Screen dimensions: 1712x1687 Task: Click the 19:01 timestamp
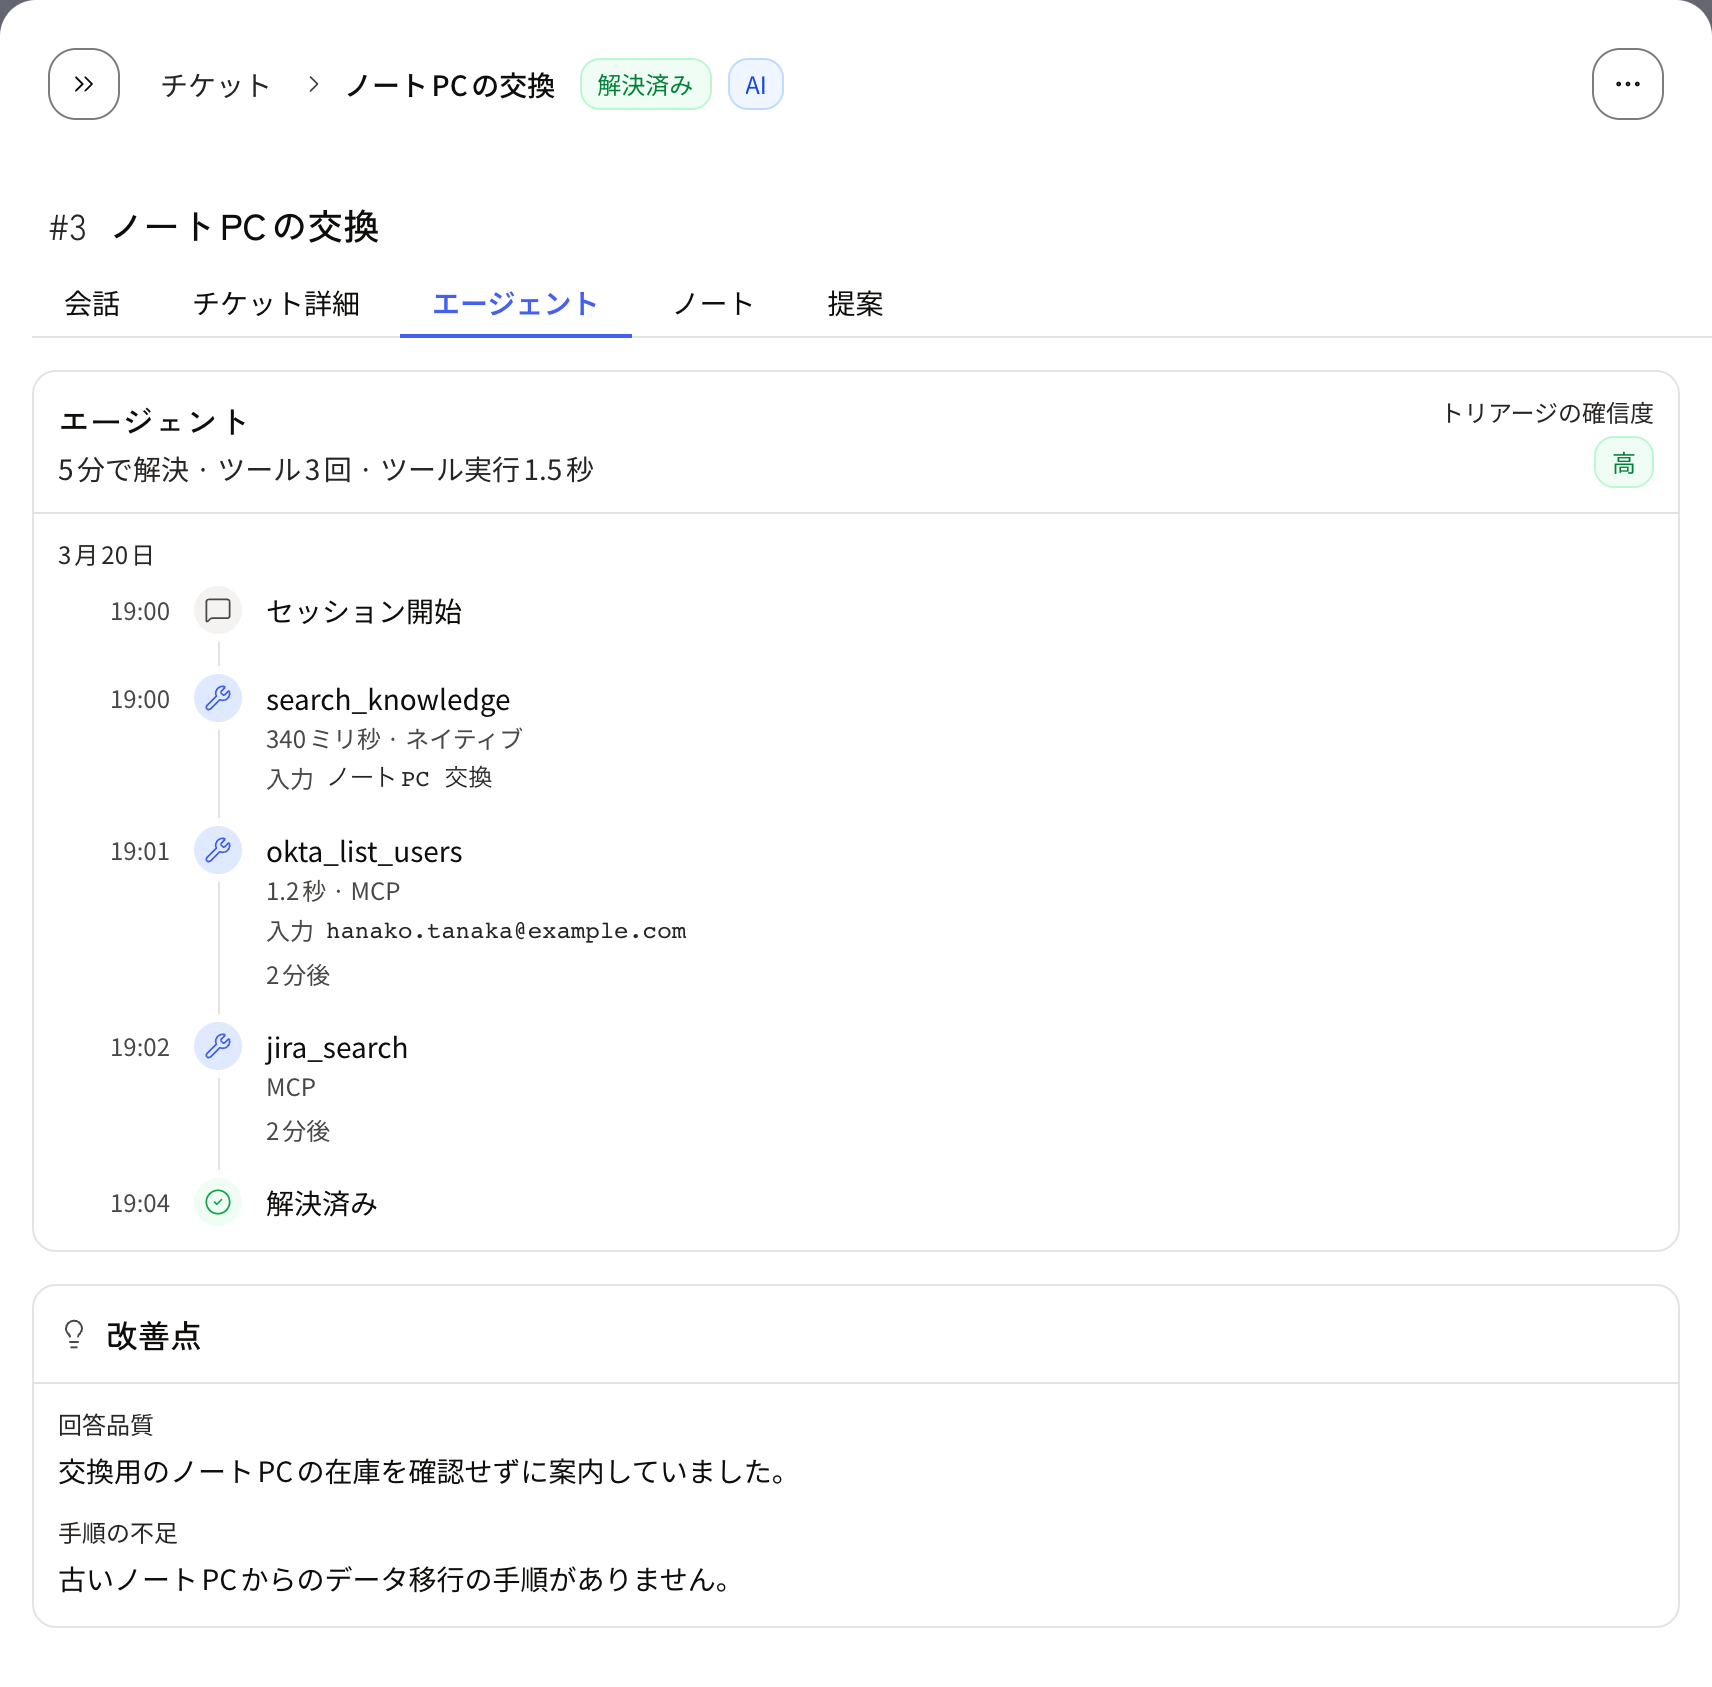140,851
